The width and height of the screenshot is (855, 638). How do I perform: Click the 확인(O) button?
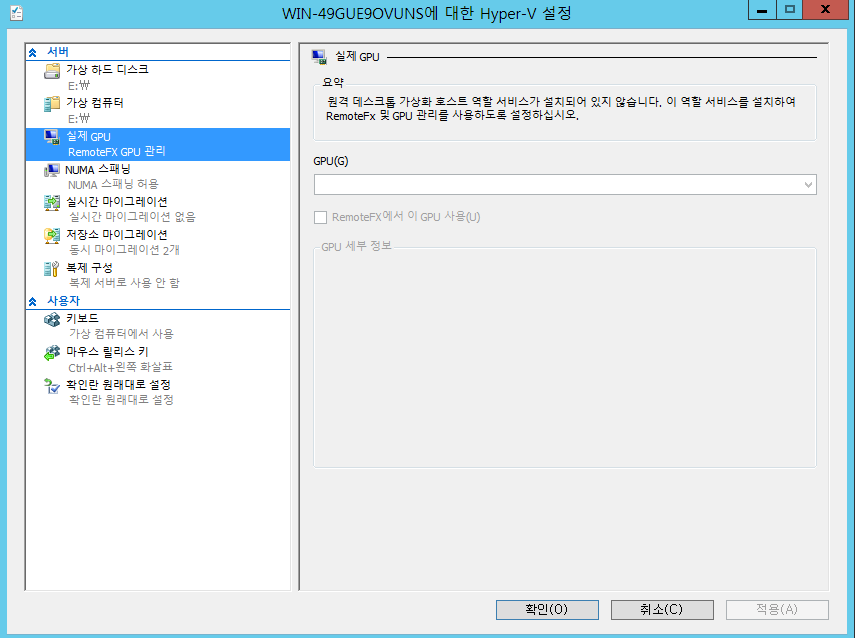point(547,610)
